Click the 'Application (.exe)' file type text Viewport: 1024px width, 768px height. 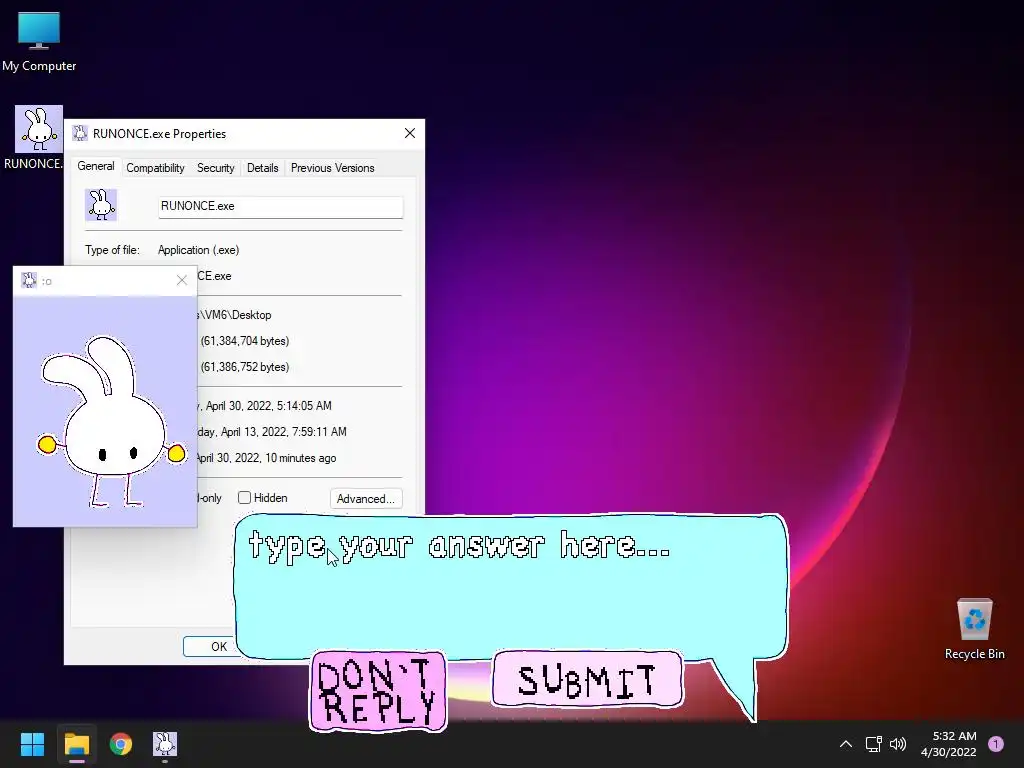(x=199, y=249)
